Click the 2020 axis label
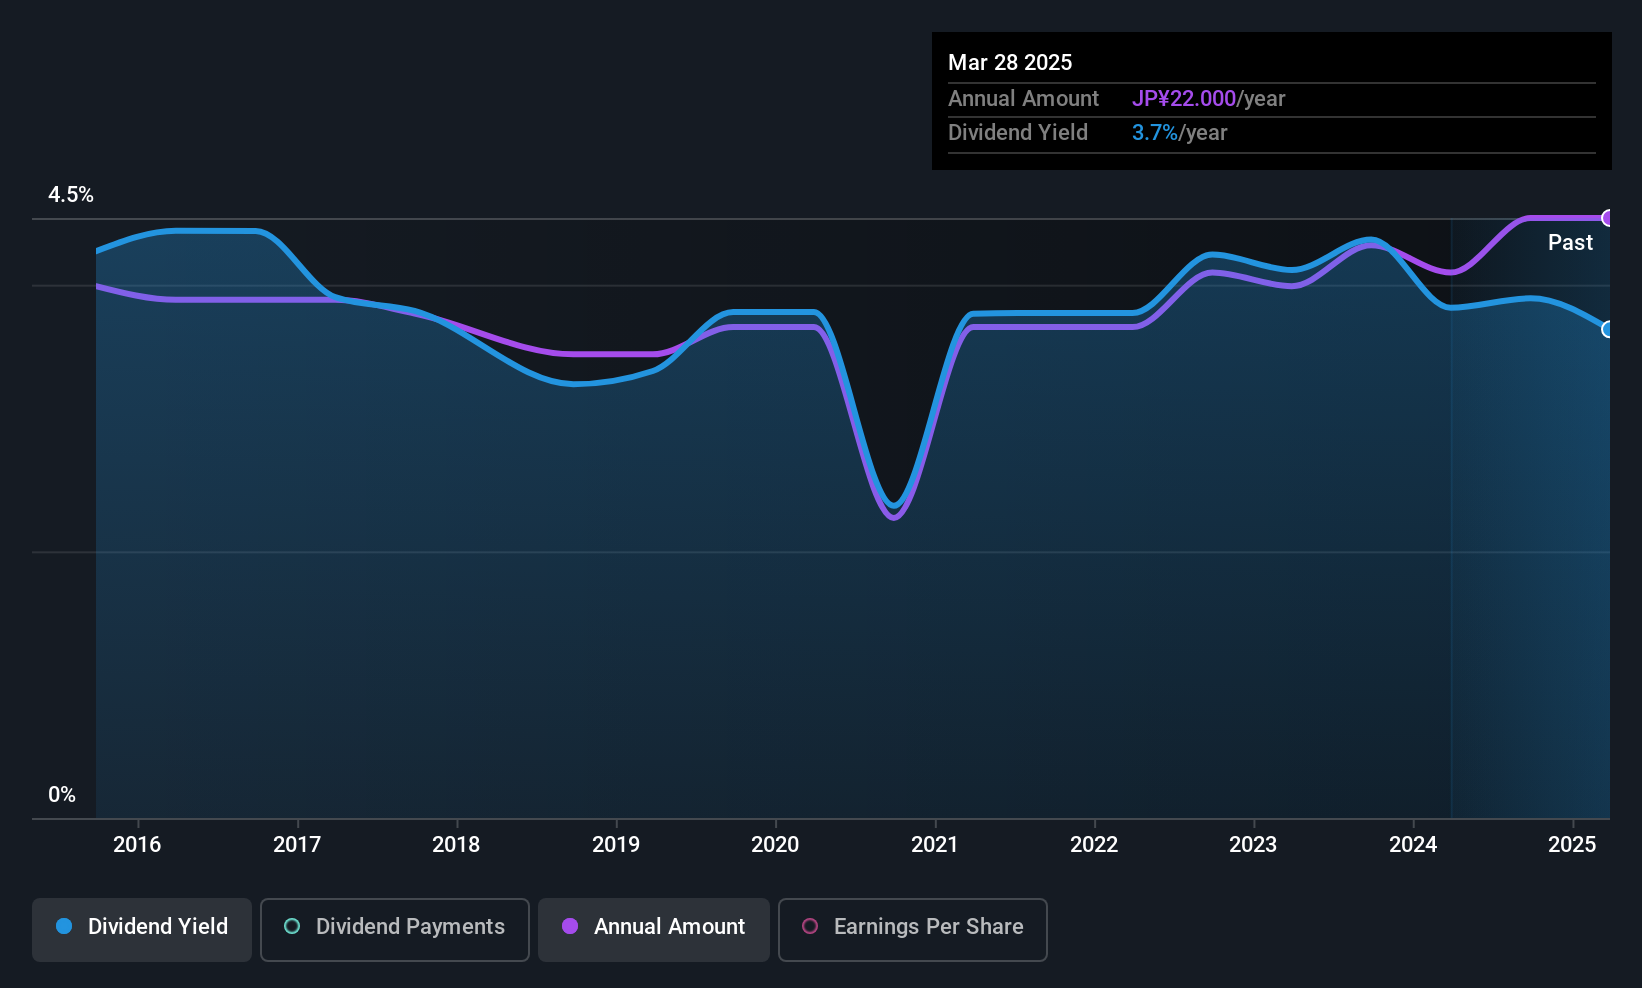The height and width of the screenshot is (988, 1642). click(x=775, y=844)
